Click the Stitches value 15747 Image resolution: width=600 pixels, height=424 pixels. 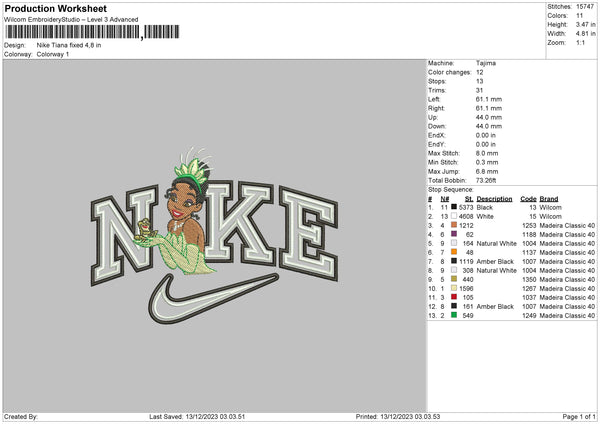585,7
